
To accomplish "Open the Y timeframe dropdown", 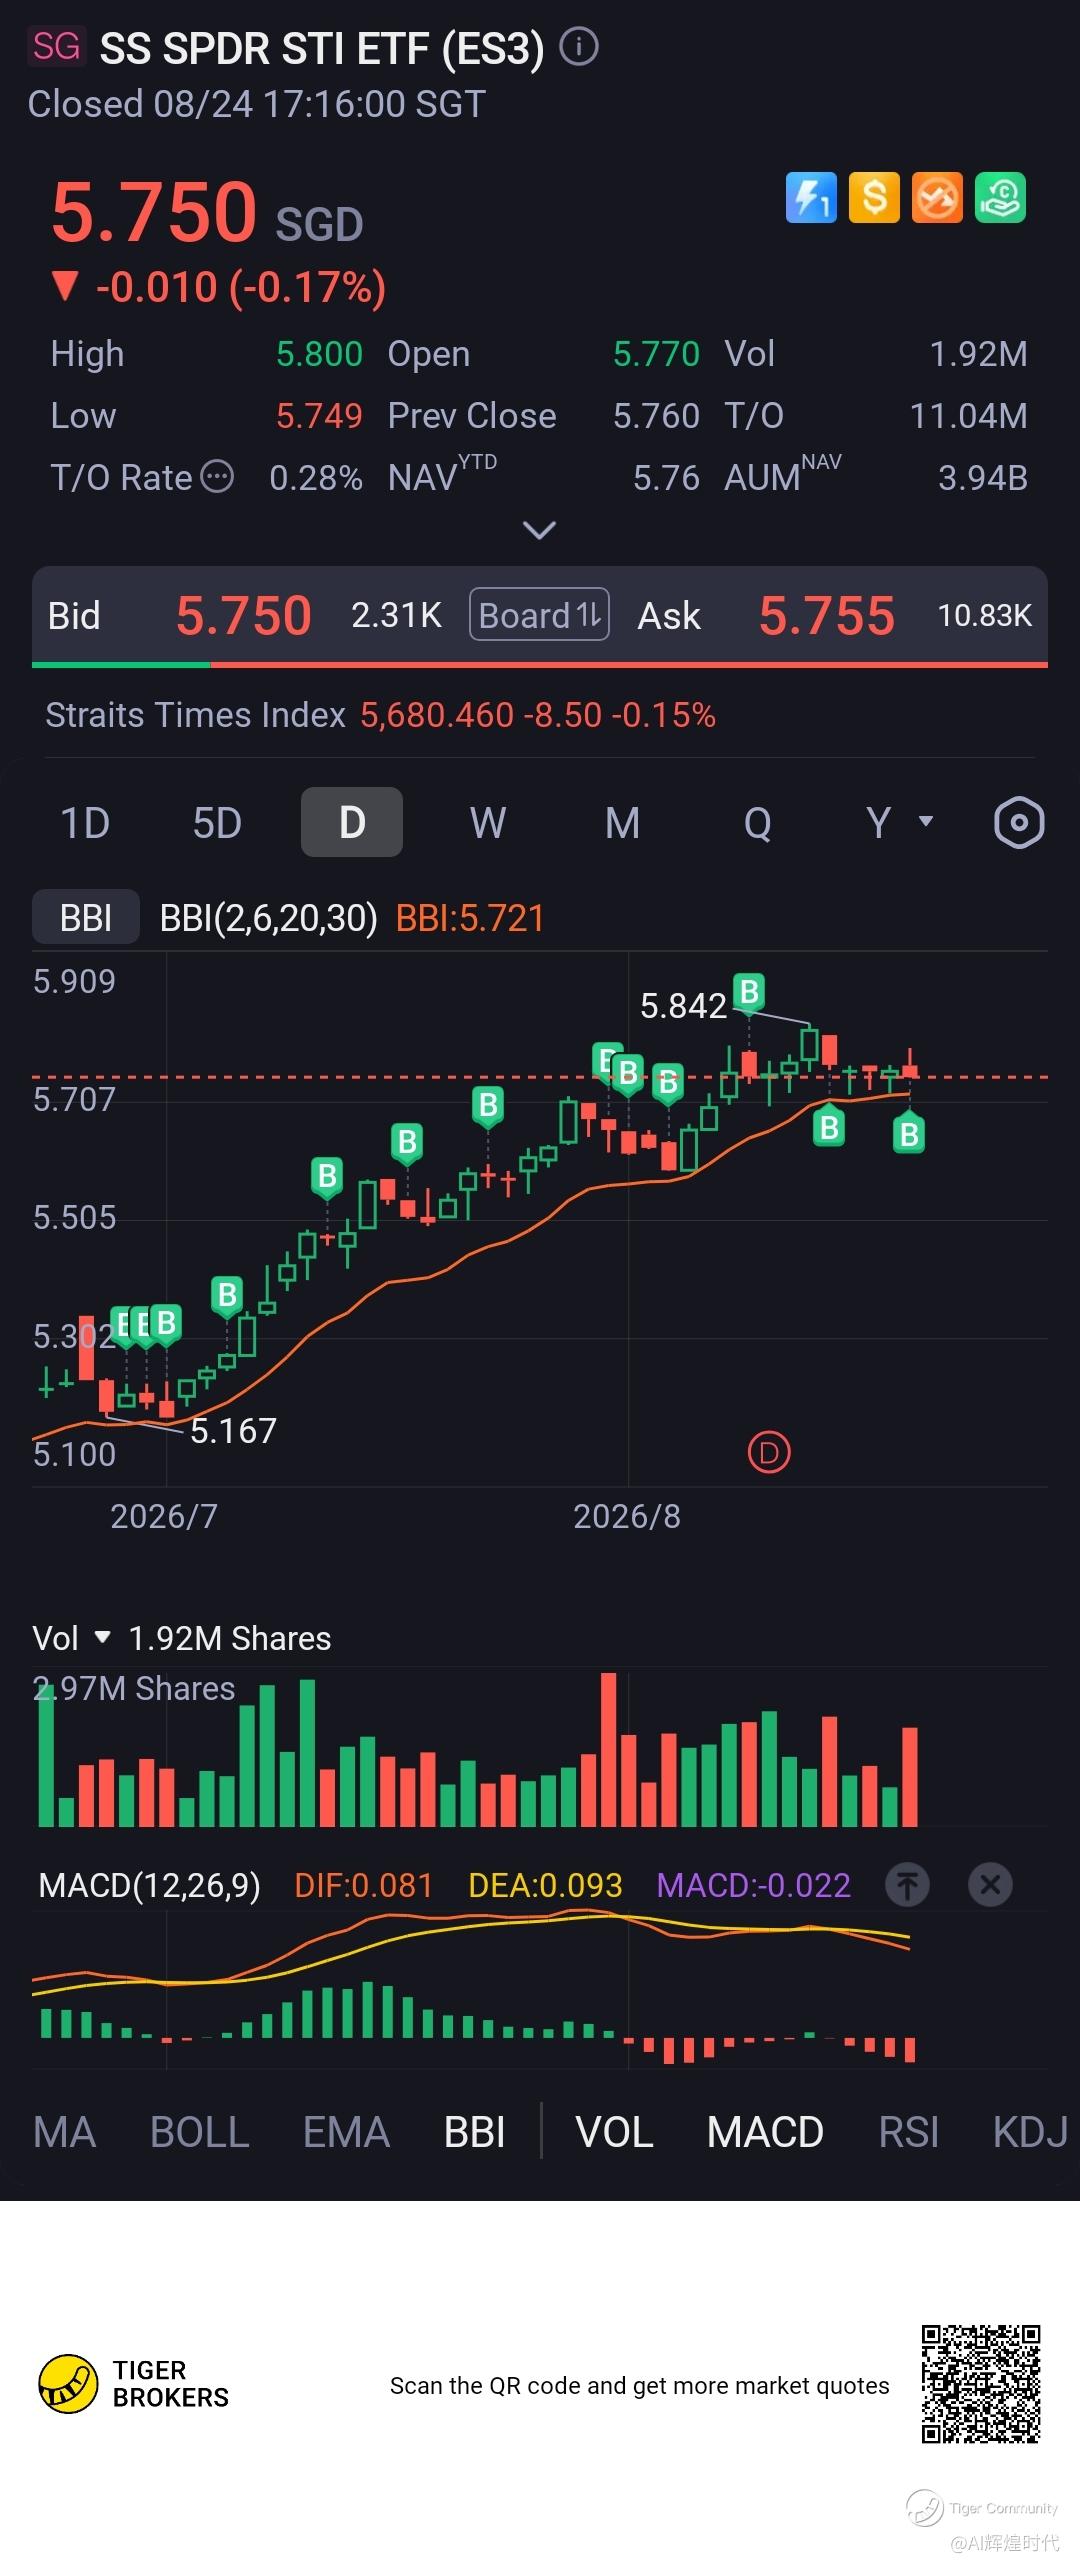I will click(x=898, y=823).
